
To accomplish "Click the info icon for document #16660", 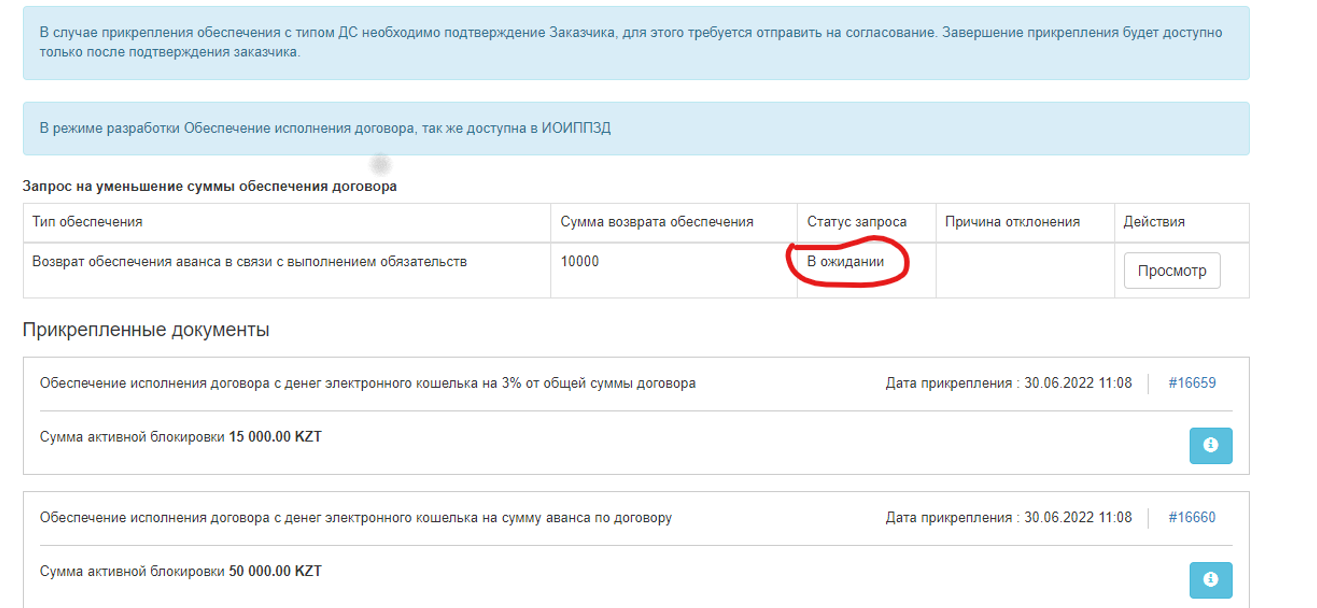I will click(x=1210, y=580).
